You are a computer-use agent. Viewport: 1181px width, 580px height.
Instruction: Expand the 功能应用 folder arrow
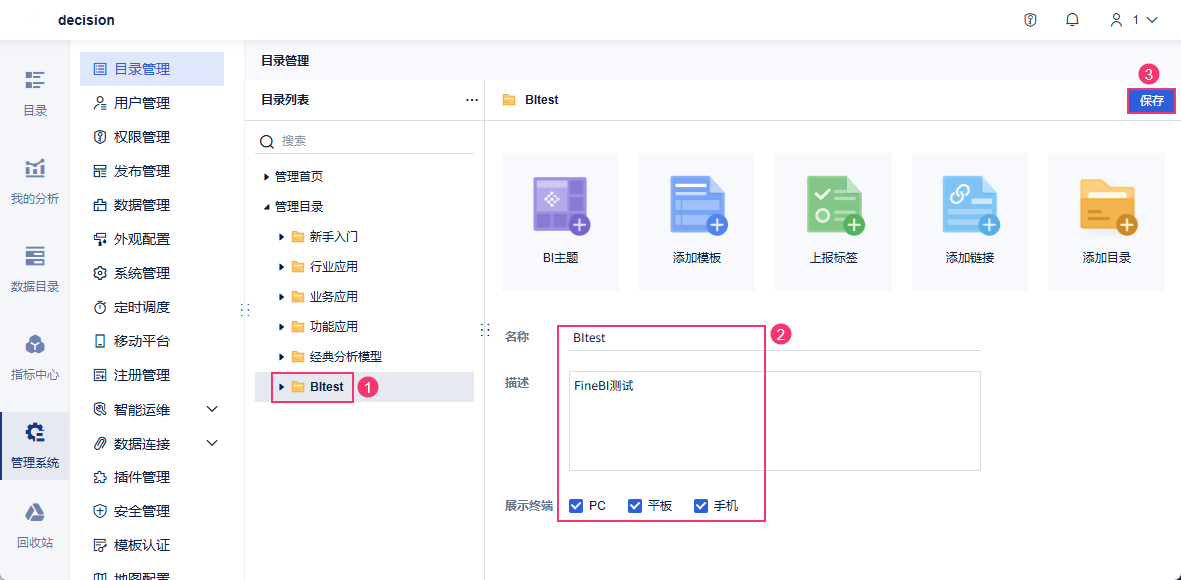281,327
